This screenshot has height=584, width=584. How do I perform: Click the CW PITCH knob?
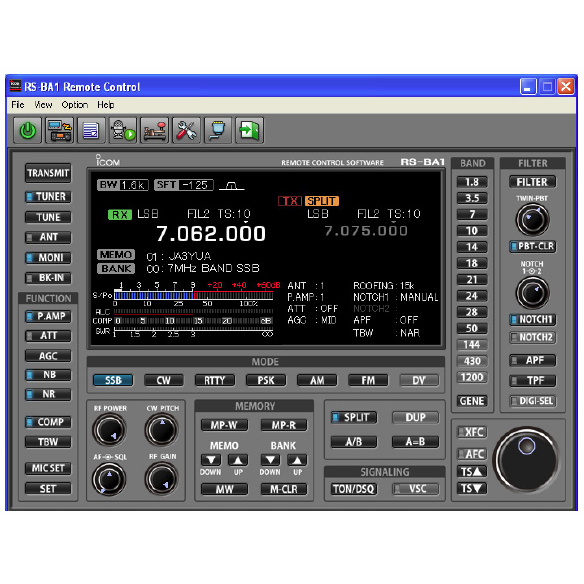point(161,430)
